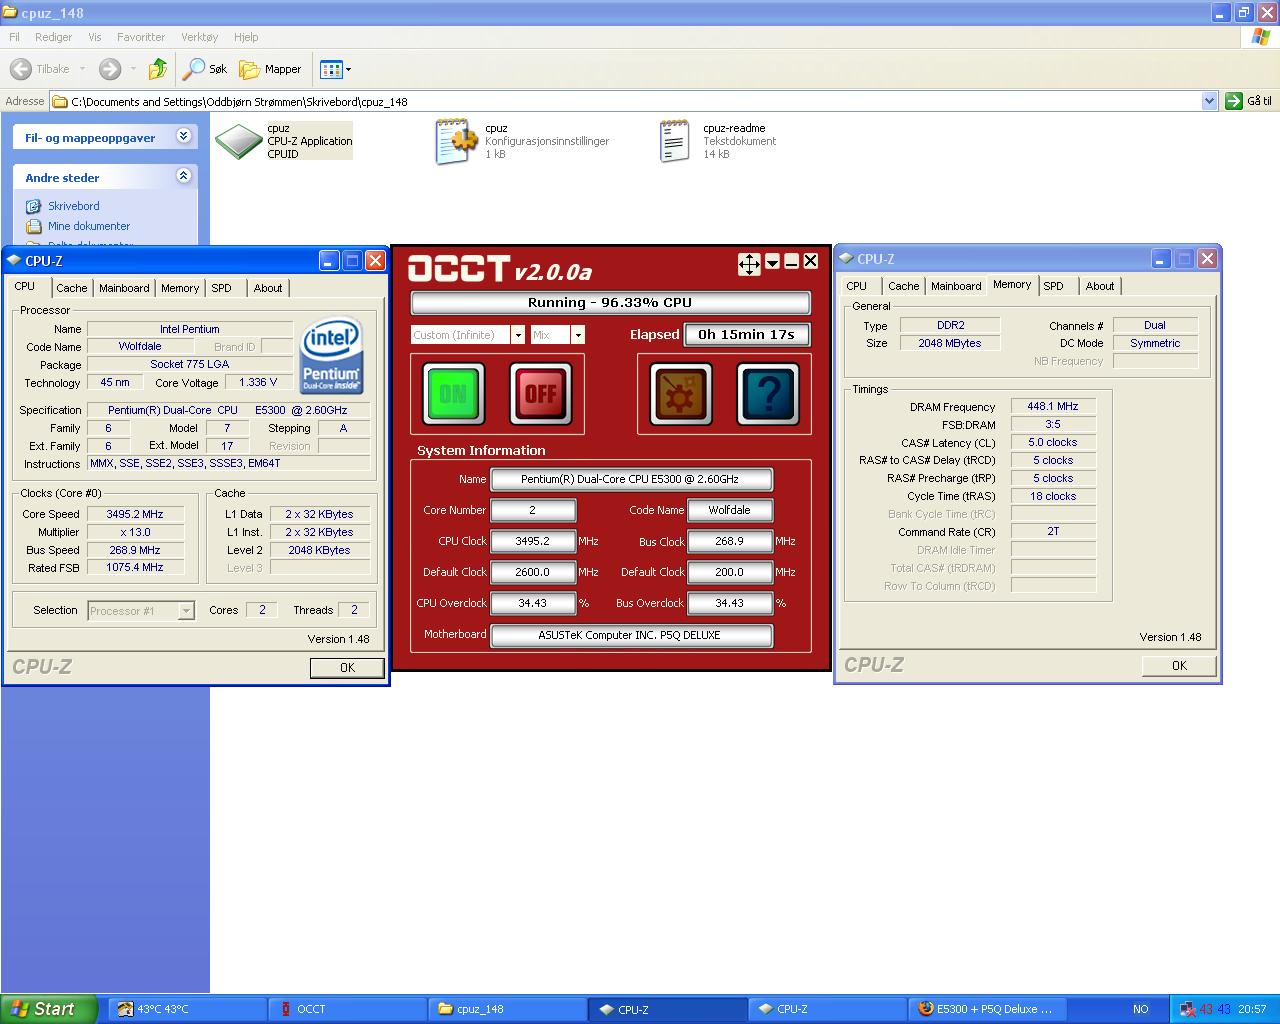Click the Intel Pentium logo in CPU-Z
Image resolution: width=1280 pixels, height=1024 pixels.
click(332, 356)
